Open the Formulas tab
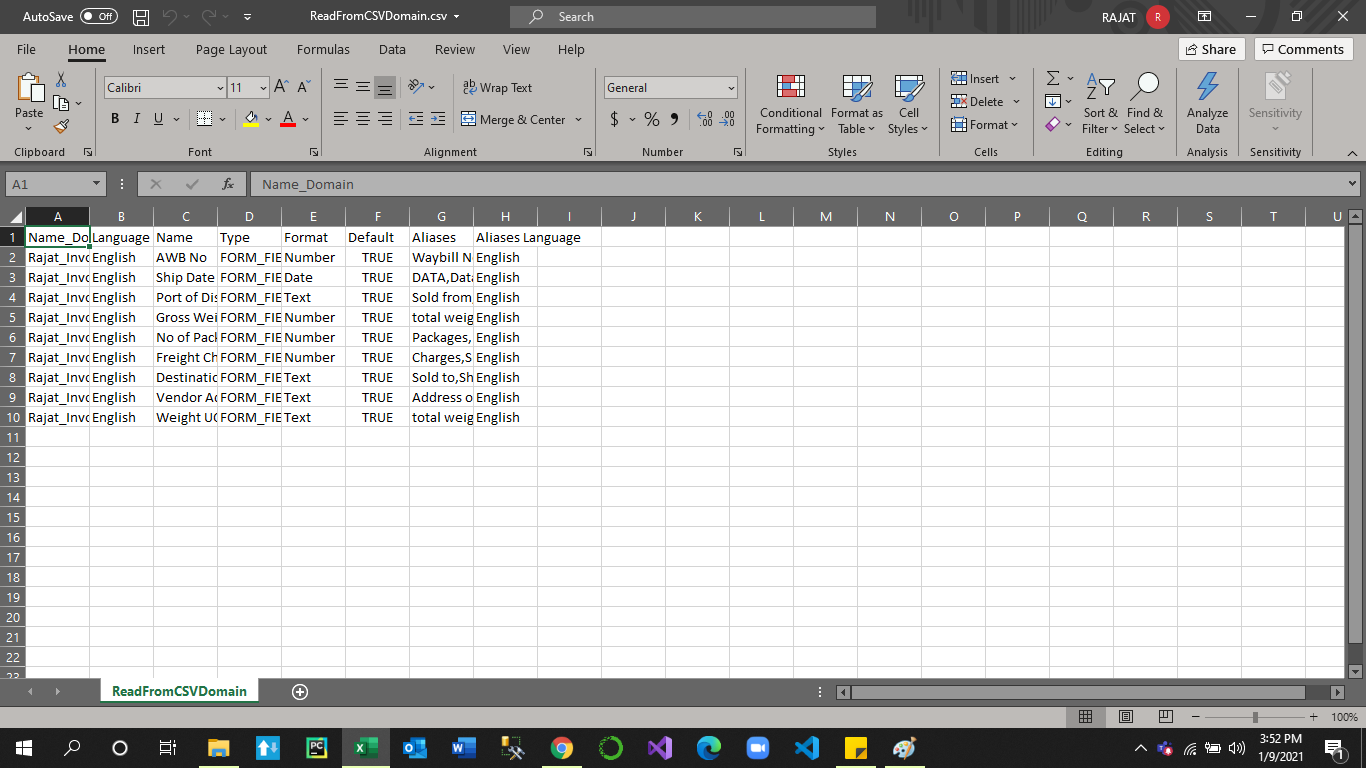This screenshot has width=1366, height=768. coord(323,49)
